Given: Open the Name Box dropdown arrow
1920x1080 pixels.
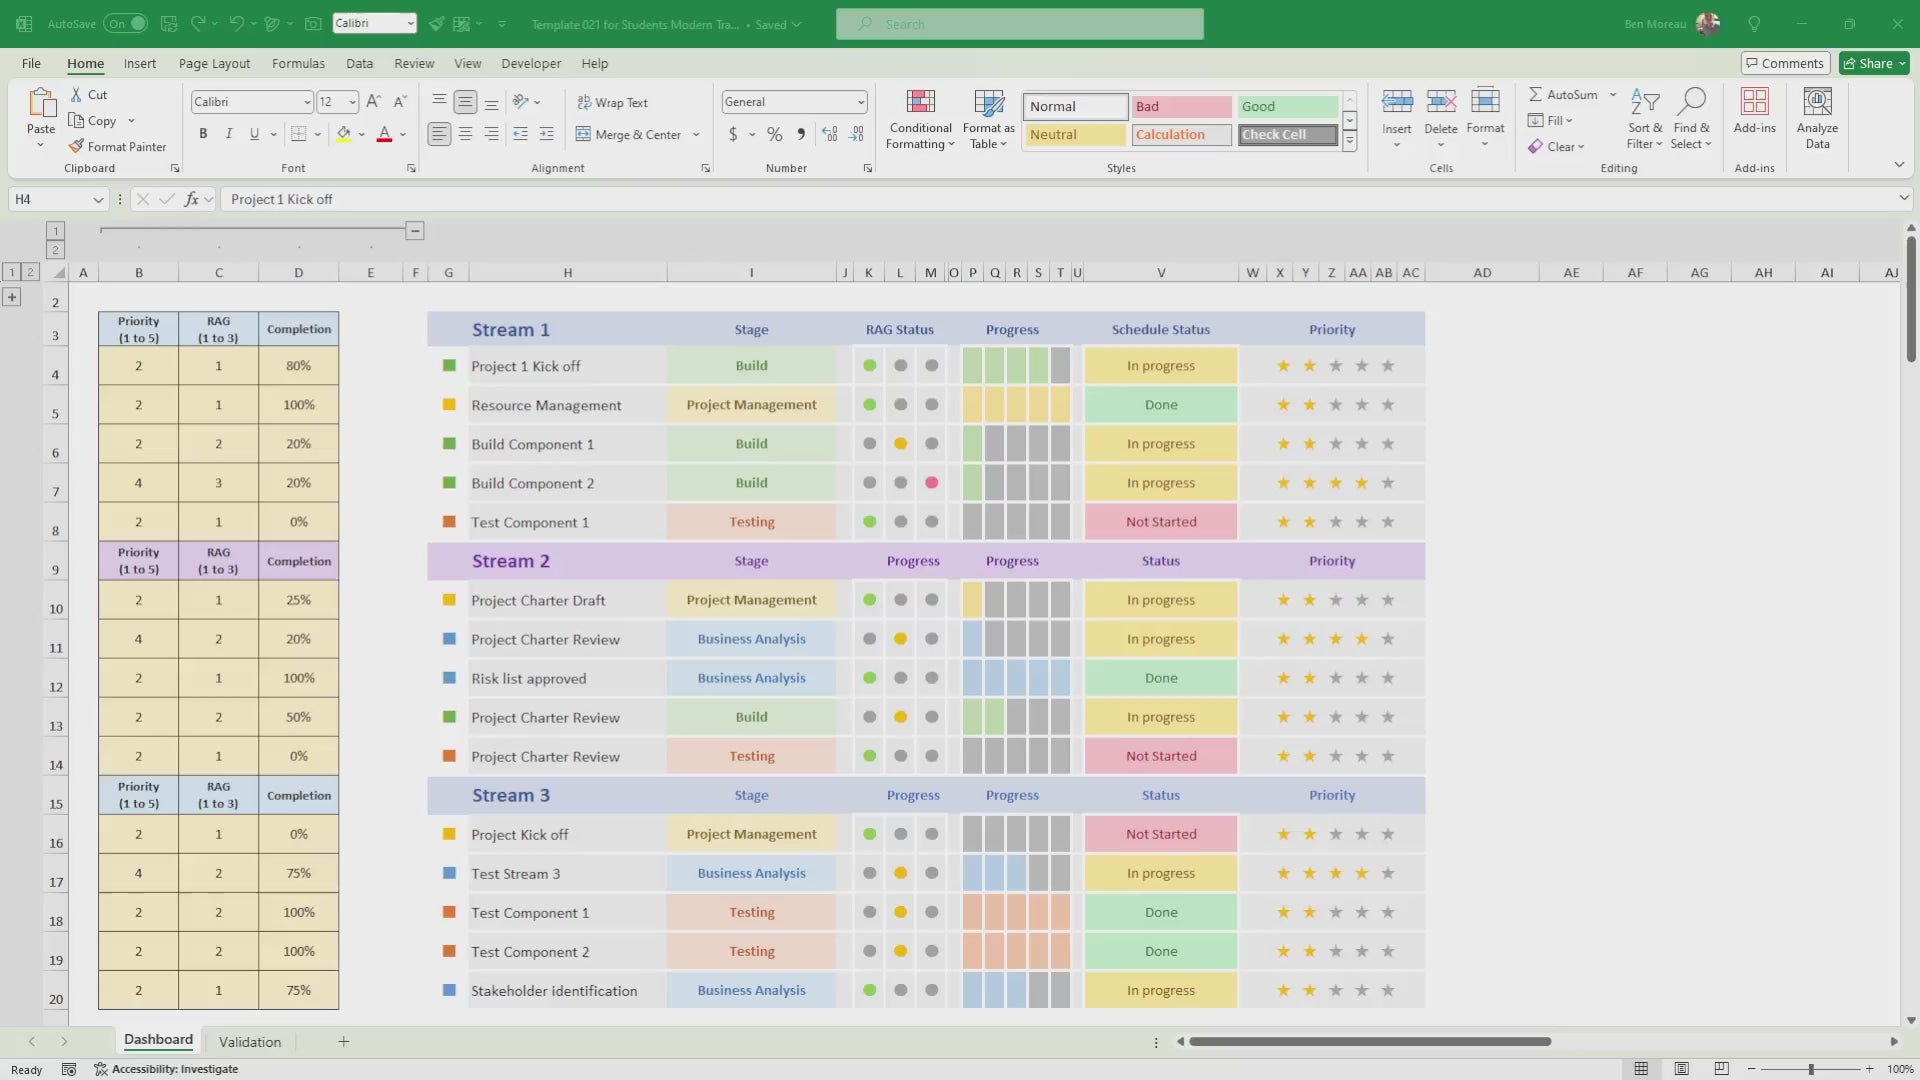Looking at the screenshot, I should pyautogui.click(x=97, y=199).
